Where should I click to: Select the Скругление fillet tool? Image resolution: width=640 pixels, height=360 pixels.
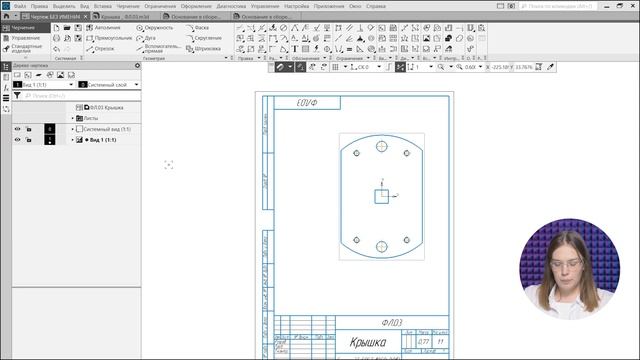point(204,38)
